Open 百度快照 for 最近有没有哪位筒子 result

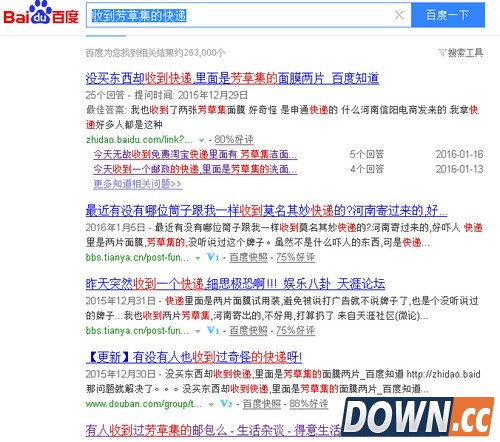click(249, 257)
